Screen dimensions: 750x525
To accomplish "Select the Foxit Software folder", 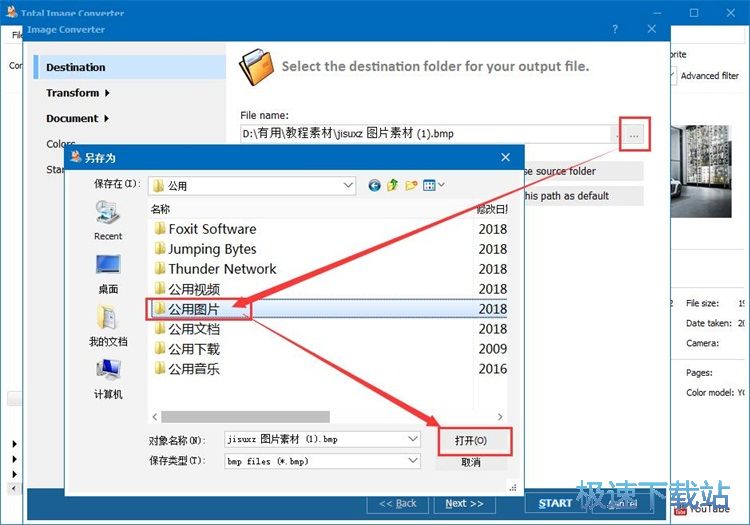I will 212,229.
